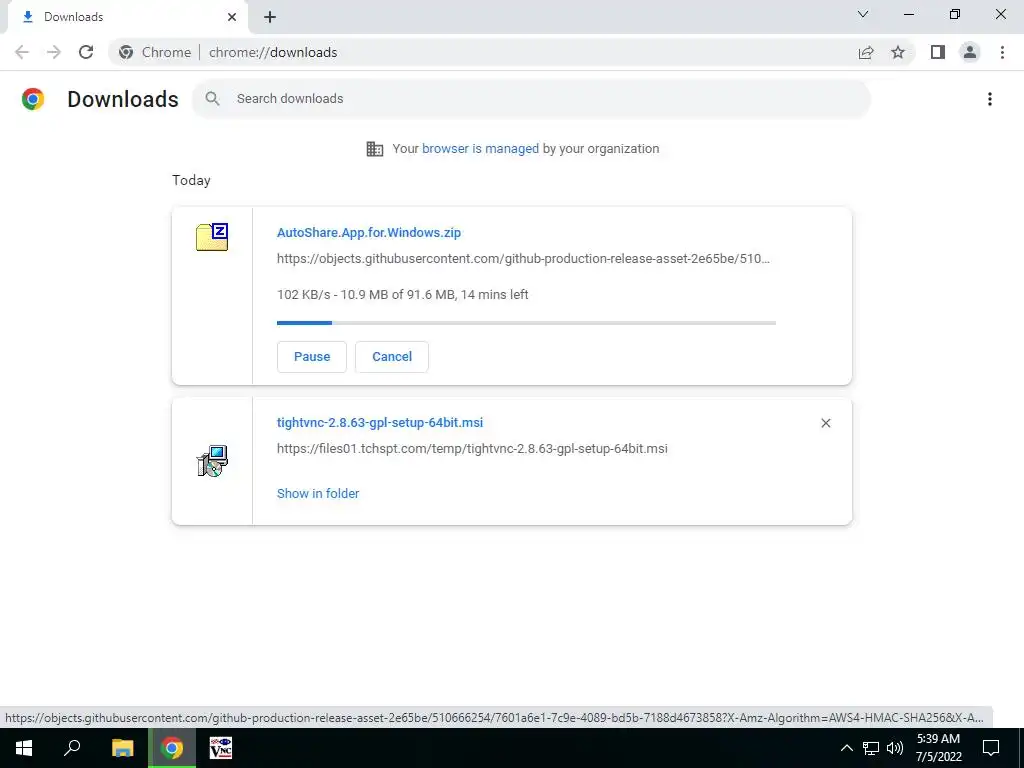Bookmark this tab with the star icon

click(898, 52)
